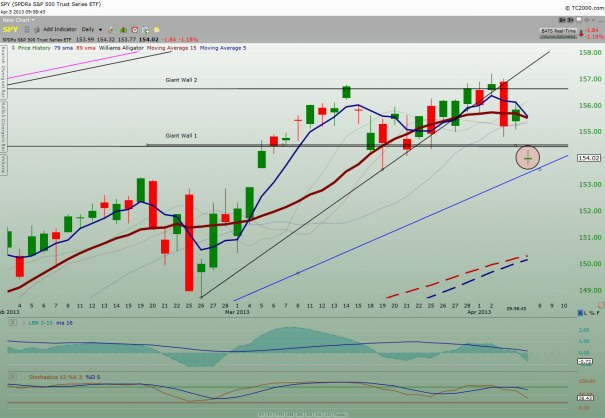Close the LBR 3-10 indicator pane
605x418 pixels.
click(x=13, y=323)
